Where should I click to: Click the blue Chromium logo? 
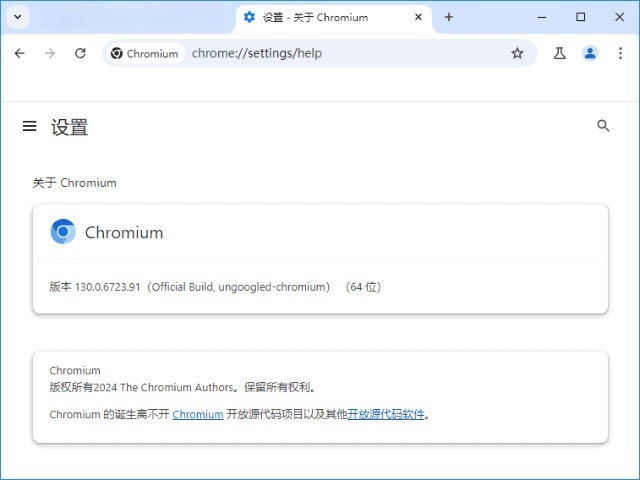[63, 232]
